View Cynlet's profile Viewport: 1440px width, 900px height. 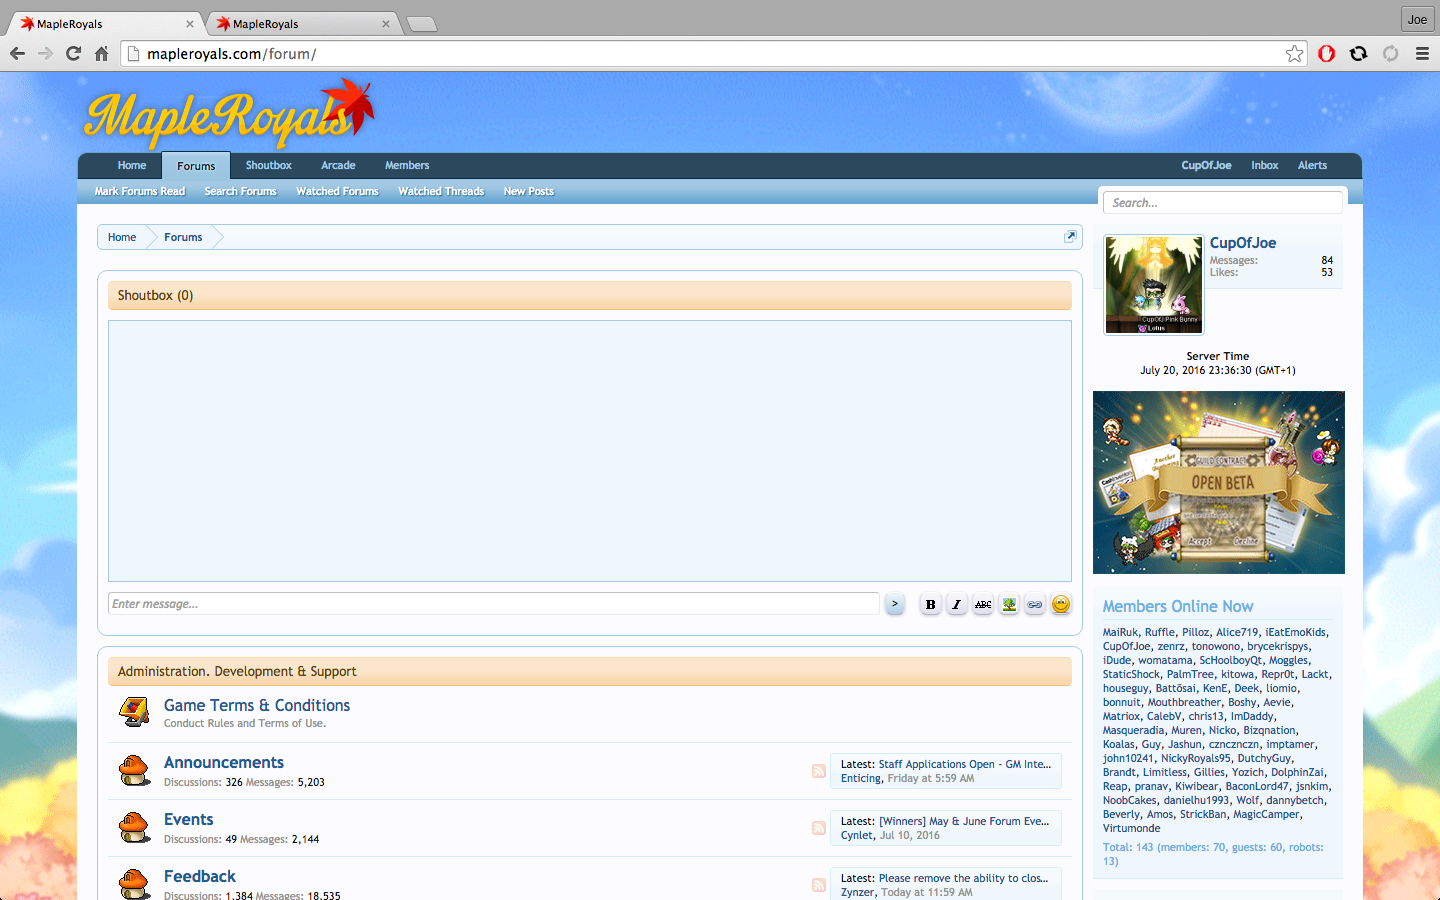(857, 835)
